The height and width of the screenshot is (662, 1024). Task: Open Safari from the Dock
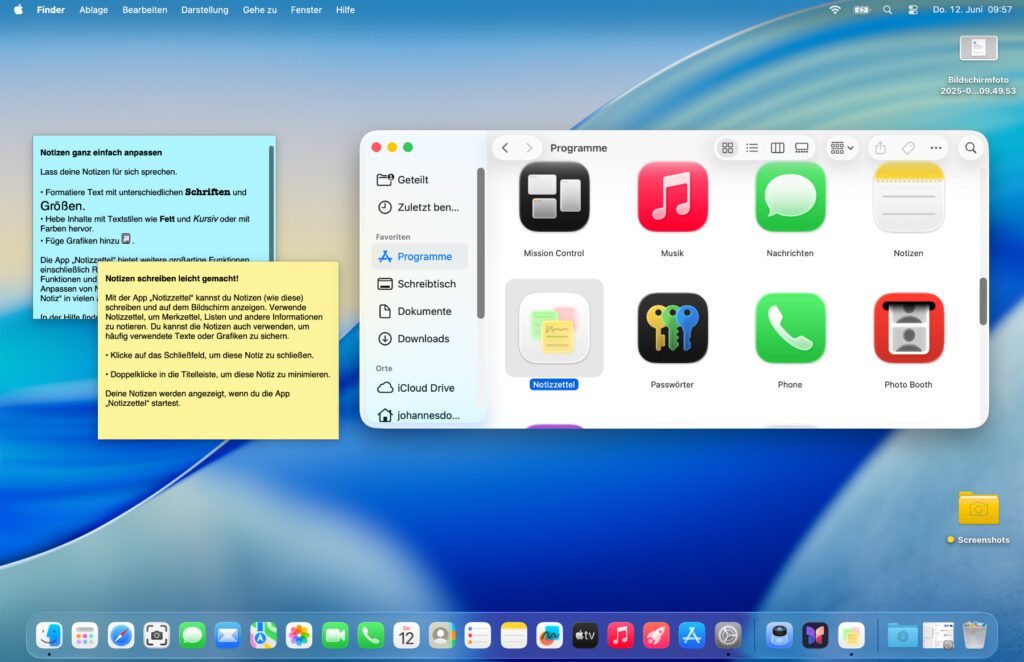[x=121, y=635]
